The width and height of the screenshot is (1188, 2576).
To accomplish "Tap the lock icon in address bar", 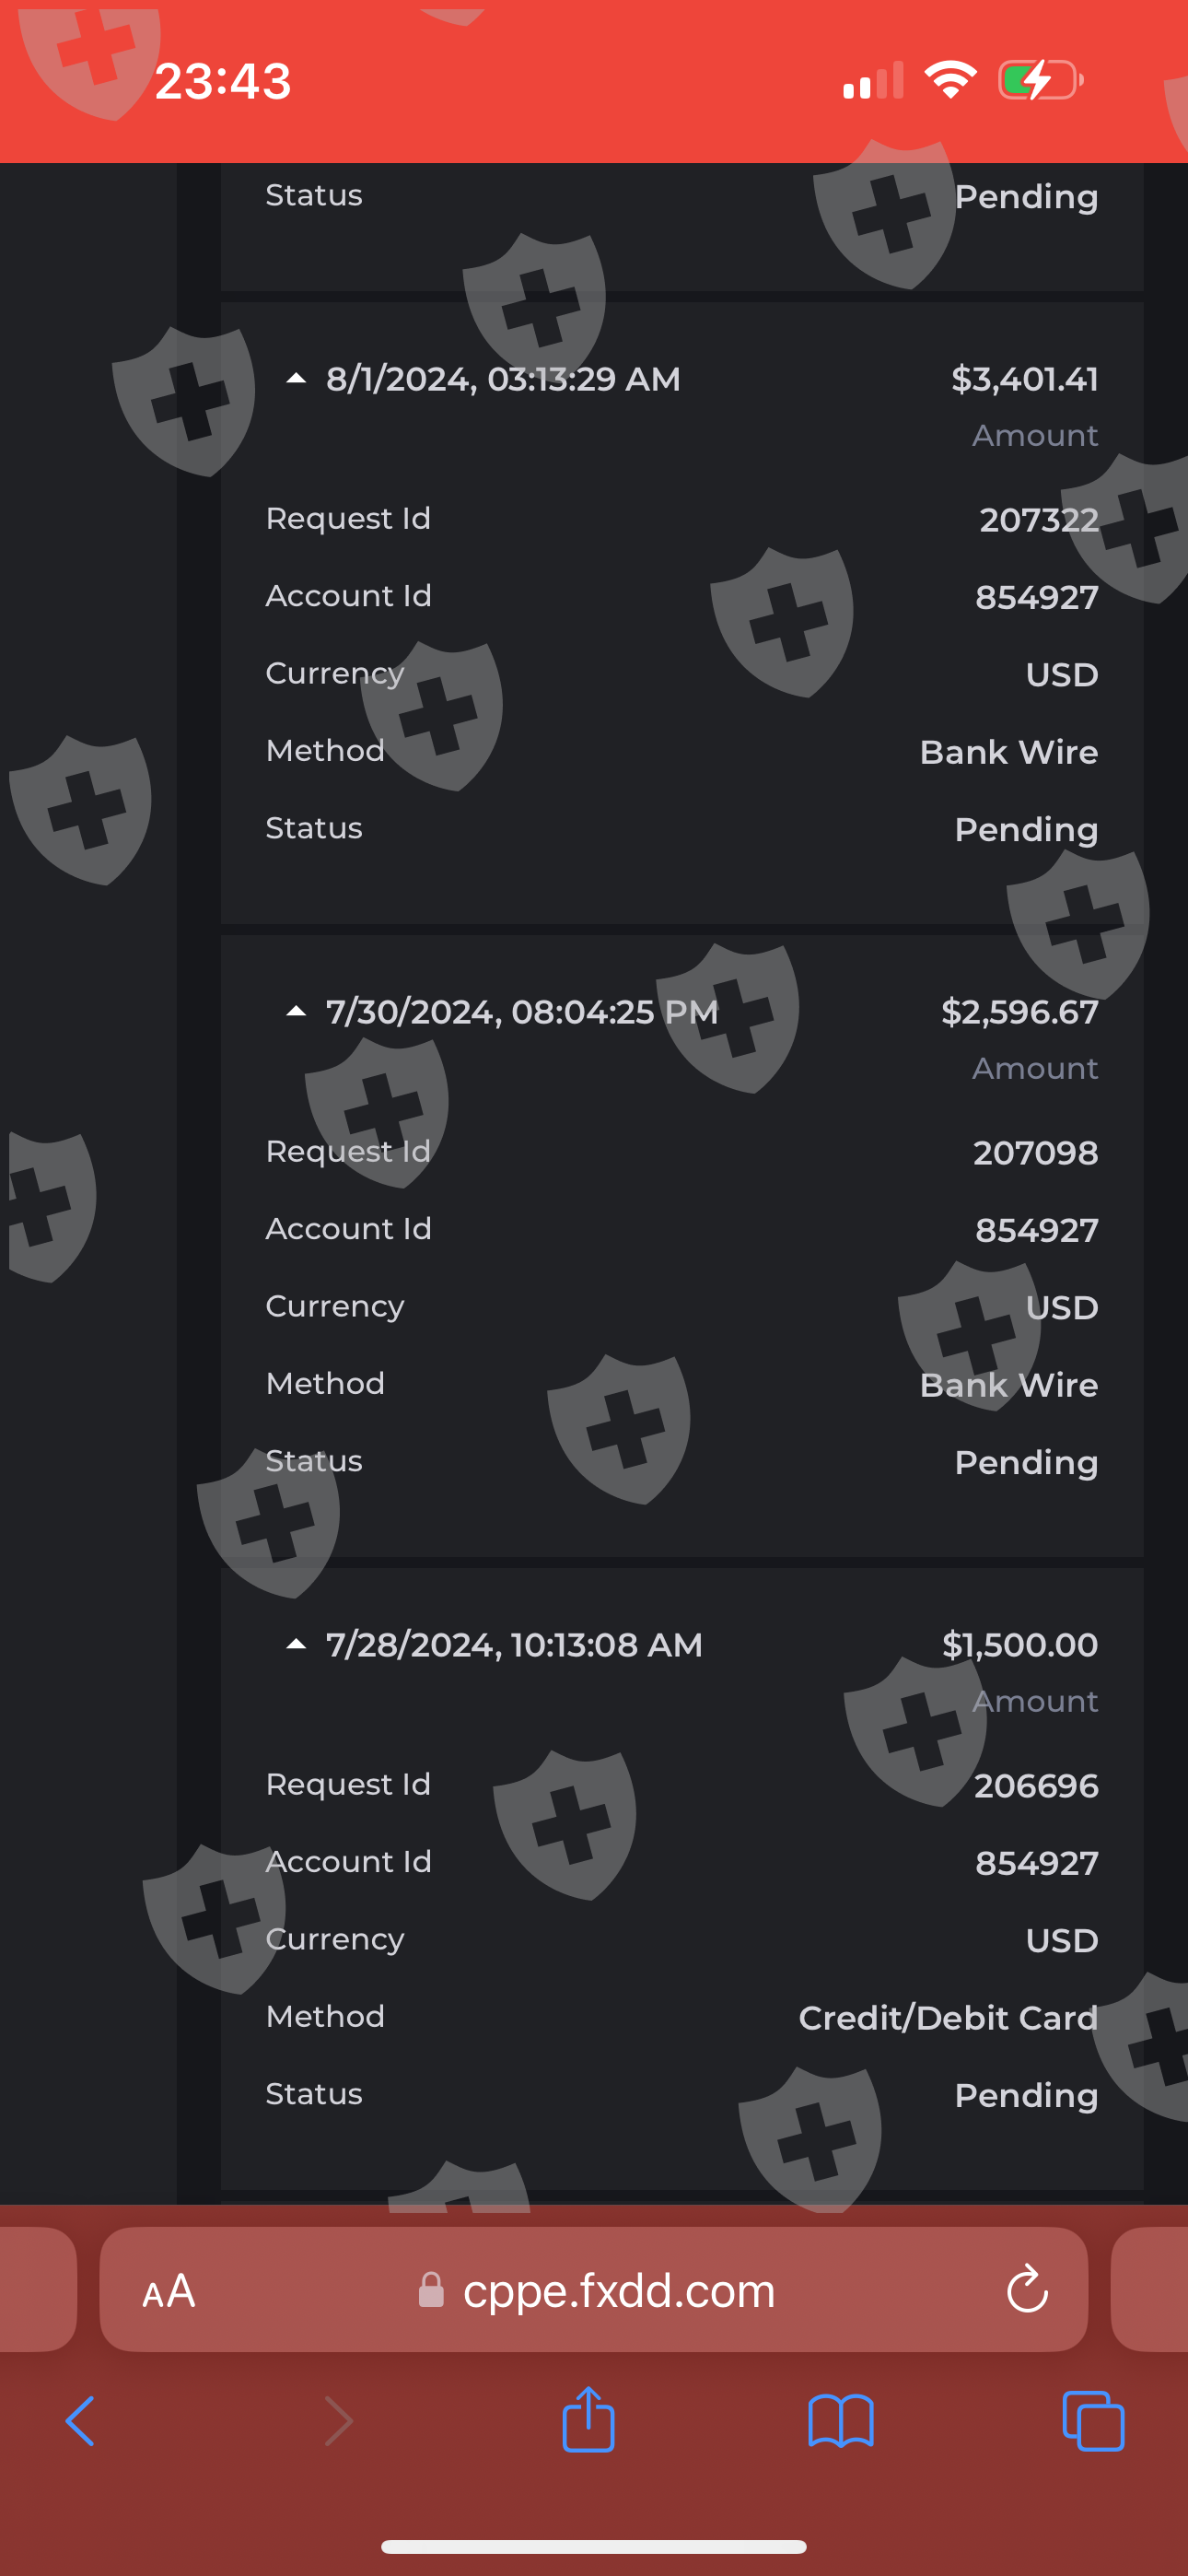I will pyautogui.click(x=431, y=2290).
